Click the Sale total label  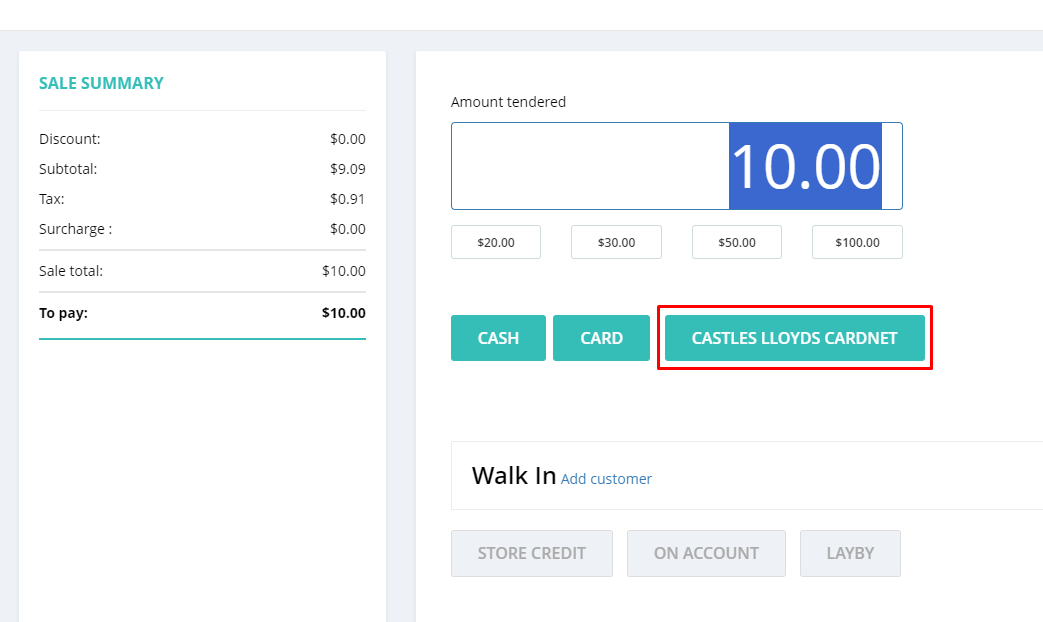pyautogui.click(x=71, y=271)
